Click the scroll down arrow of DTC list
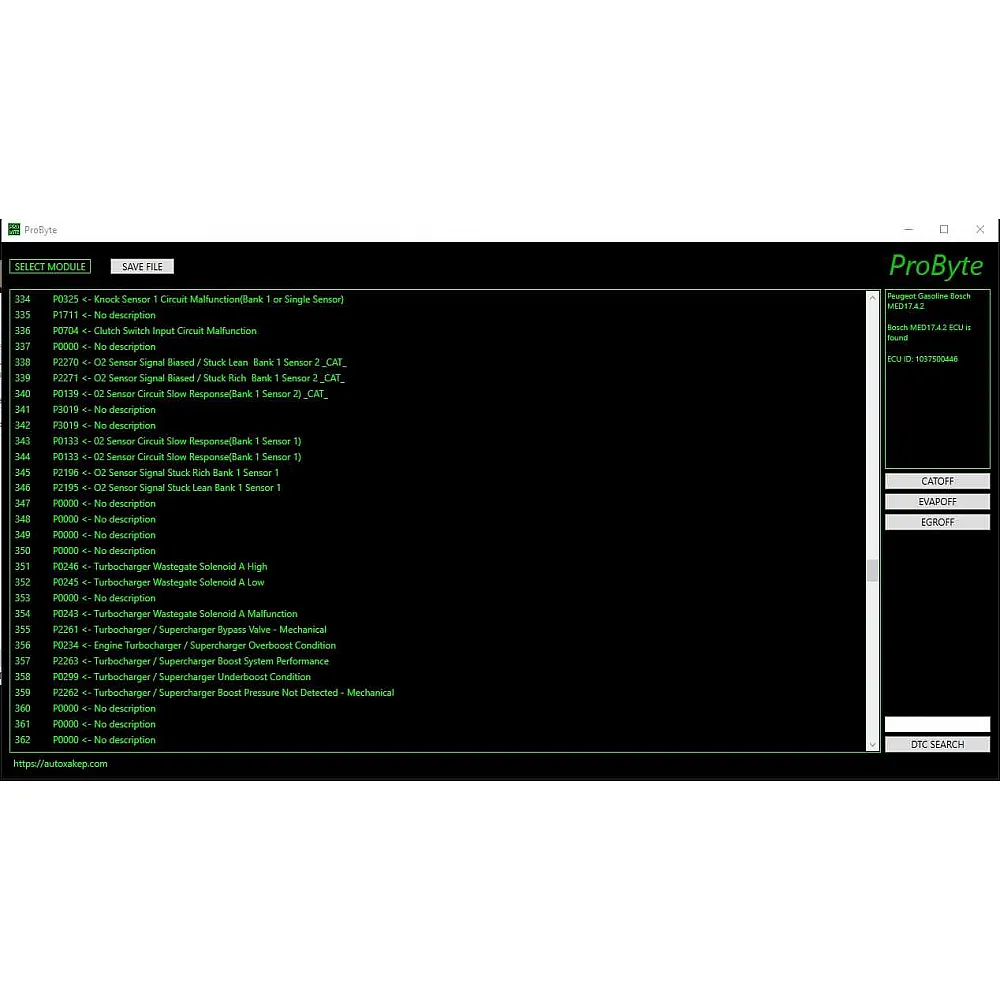 [872, 744]
